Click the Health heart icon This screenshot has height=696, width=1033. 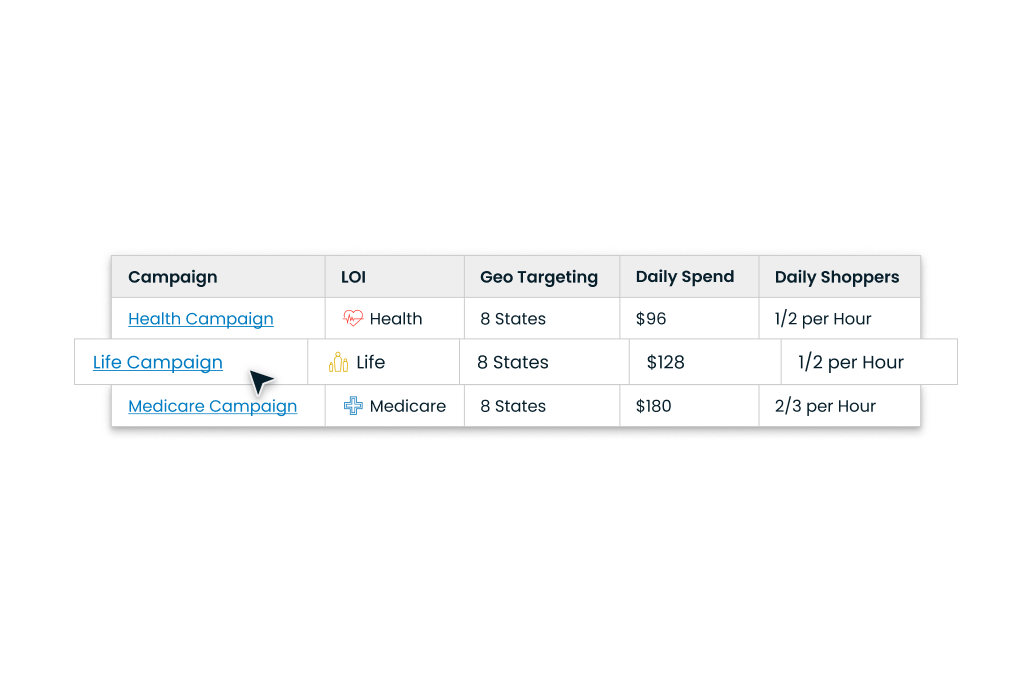353,319
